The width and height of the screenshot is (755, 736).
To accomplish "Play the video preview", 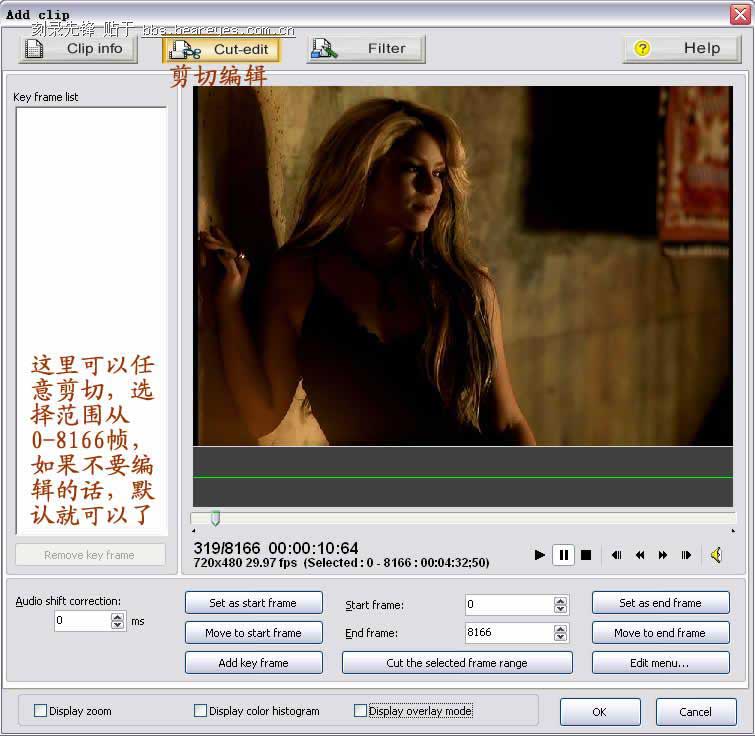I will click(x=540, y=555).
